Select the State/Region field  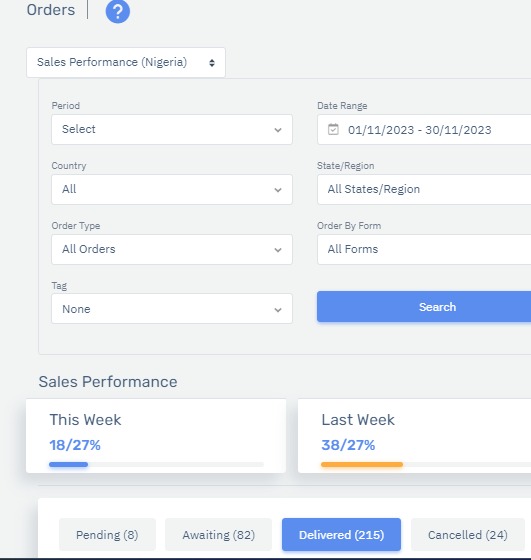click(424, 190)
